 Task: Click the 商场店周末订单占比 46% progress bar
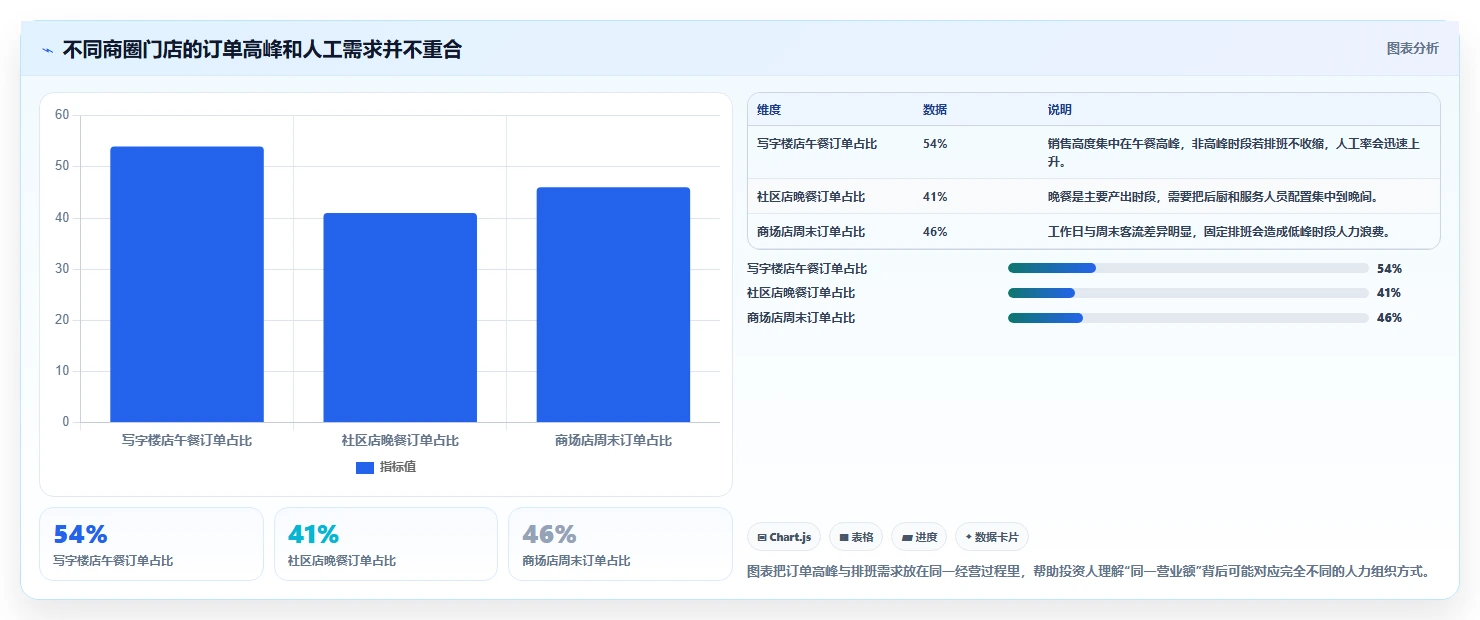[1188, 318]
